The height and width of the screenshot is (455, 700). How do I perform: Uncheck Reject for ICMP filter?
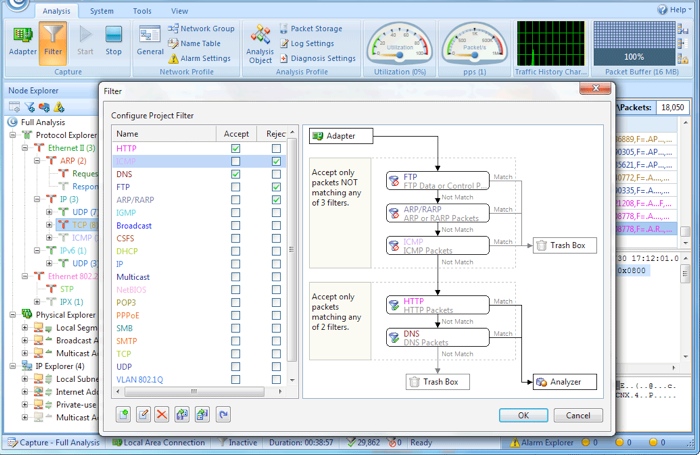[276, 161]
